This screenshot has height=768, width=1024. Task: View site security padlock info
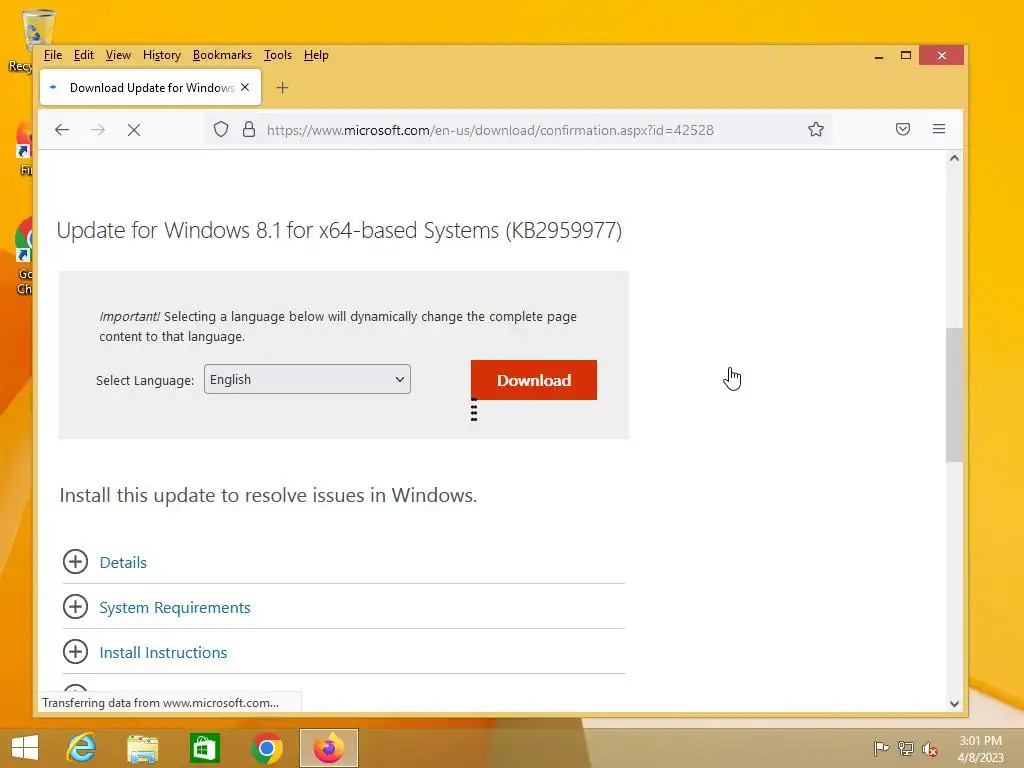(249, 129)
